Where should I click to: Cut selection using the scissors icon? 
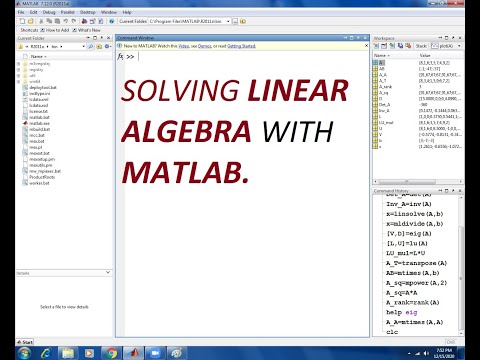[x=41, y=21]
